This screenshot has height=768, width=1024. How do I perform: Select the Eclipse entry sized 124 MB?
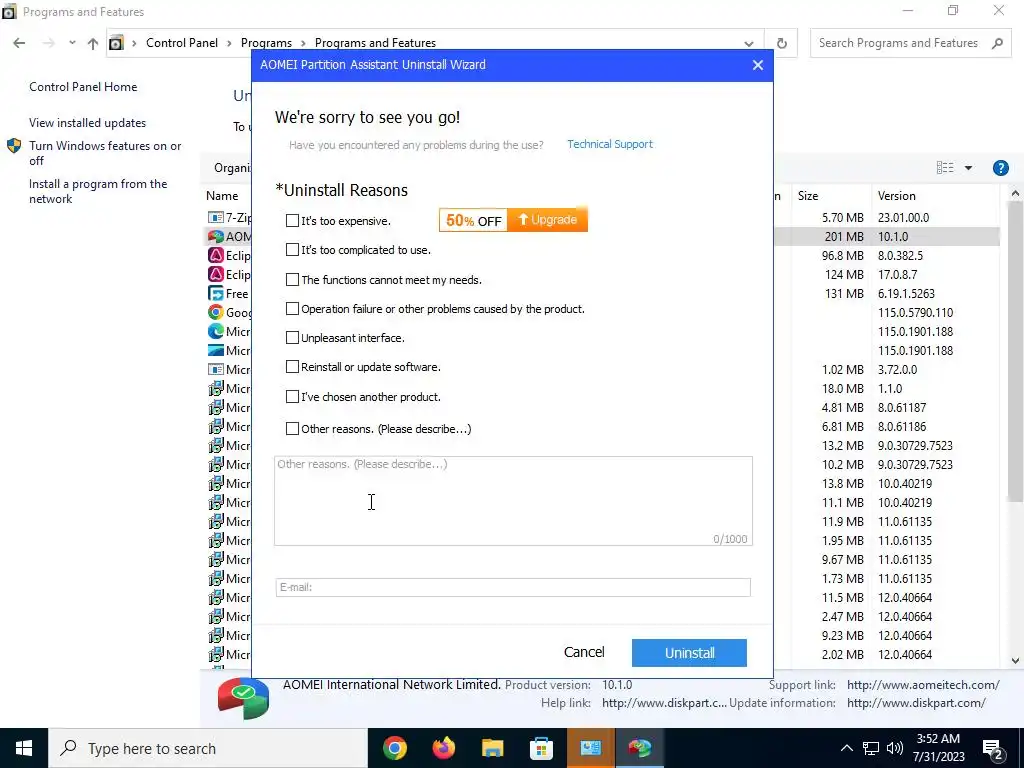coord(230,274)
